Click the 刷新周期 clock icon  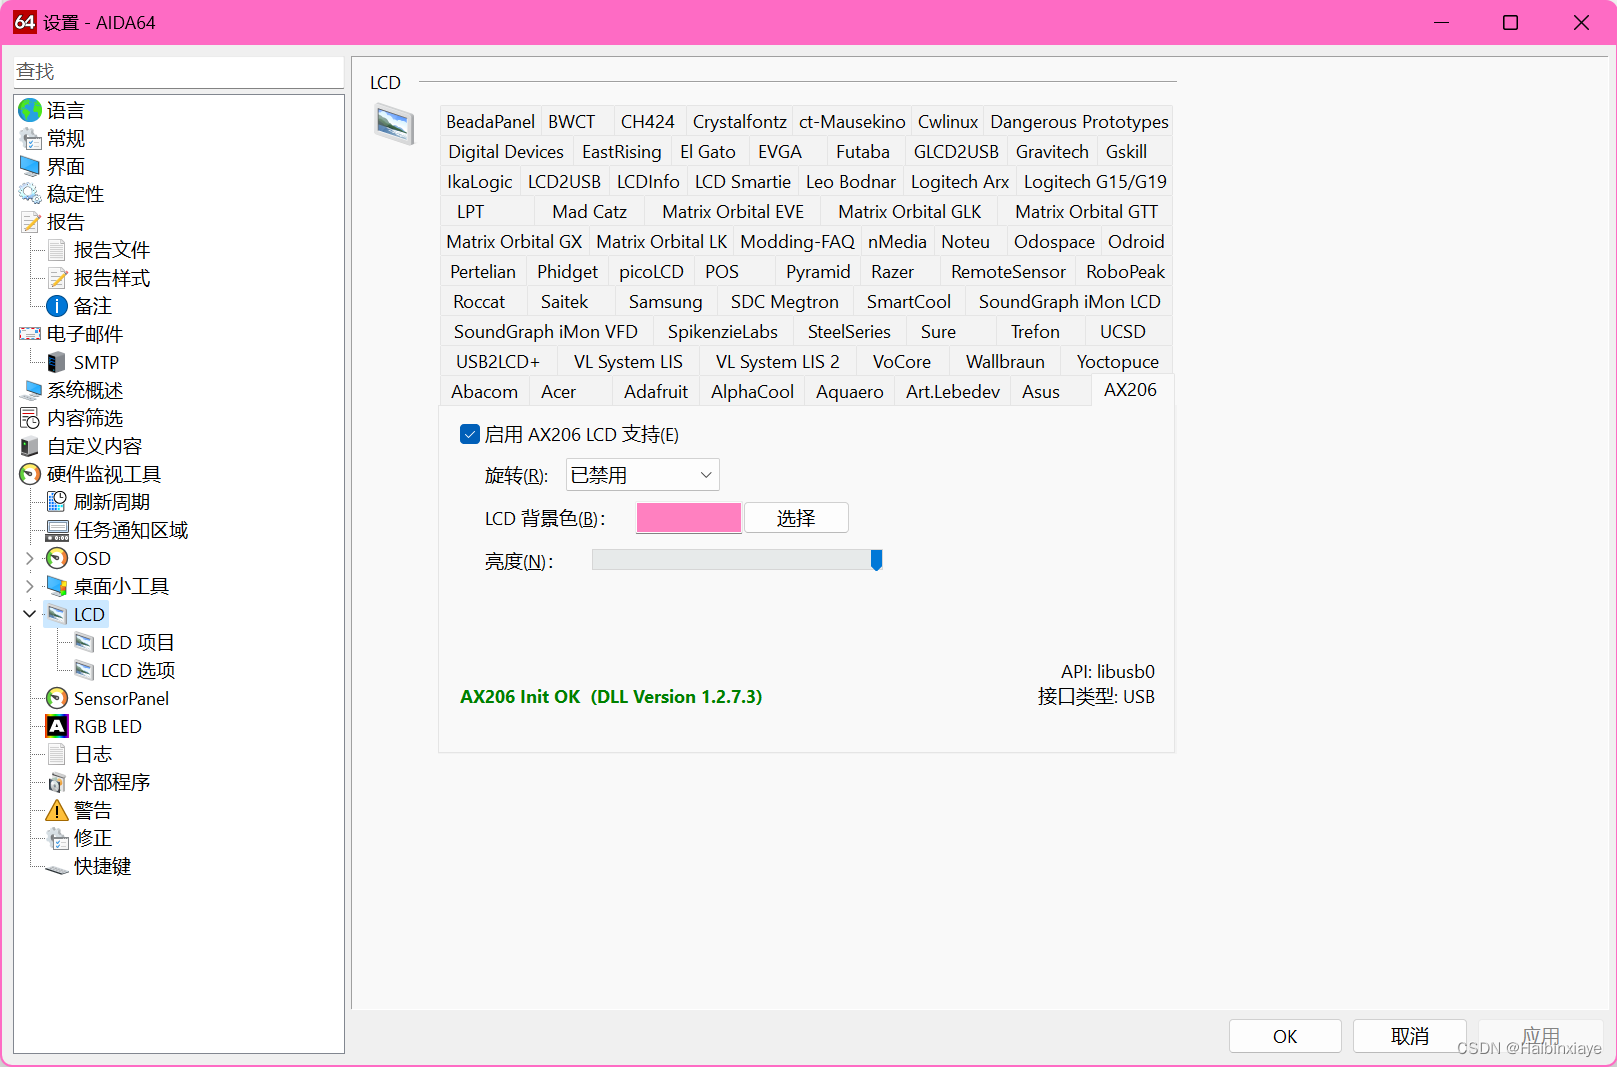tap(57, 502)
